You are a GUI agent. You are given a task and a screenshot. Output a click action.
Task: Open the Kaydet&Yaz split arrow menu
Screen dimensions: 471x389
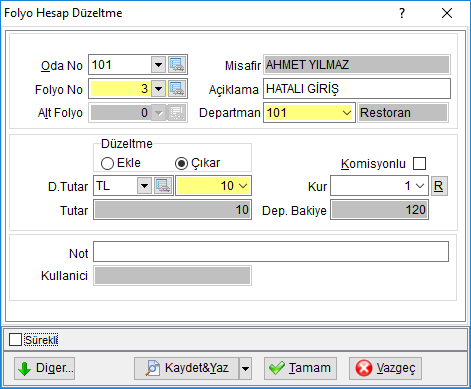pos(245,368)
